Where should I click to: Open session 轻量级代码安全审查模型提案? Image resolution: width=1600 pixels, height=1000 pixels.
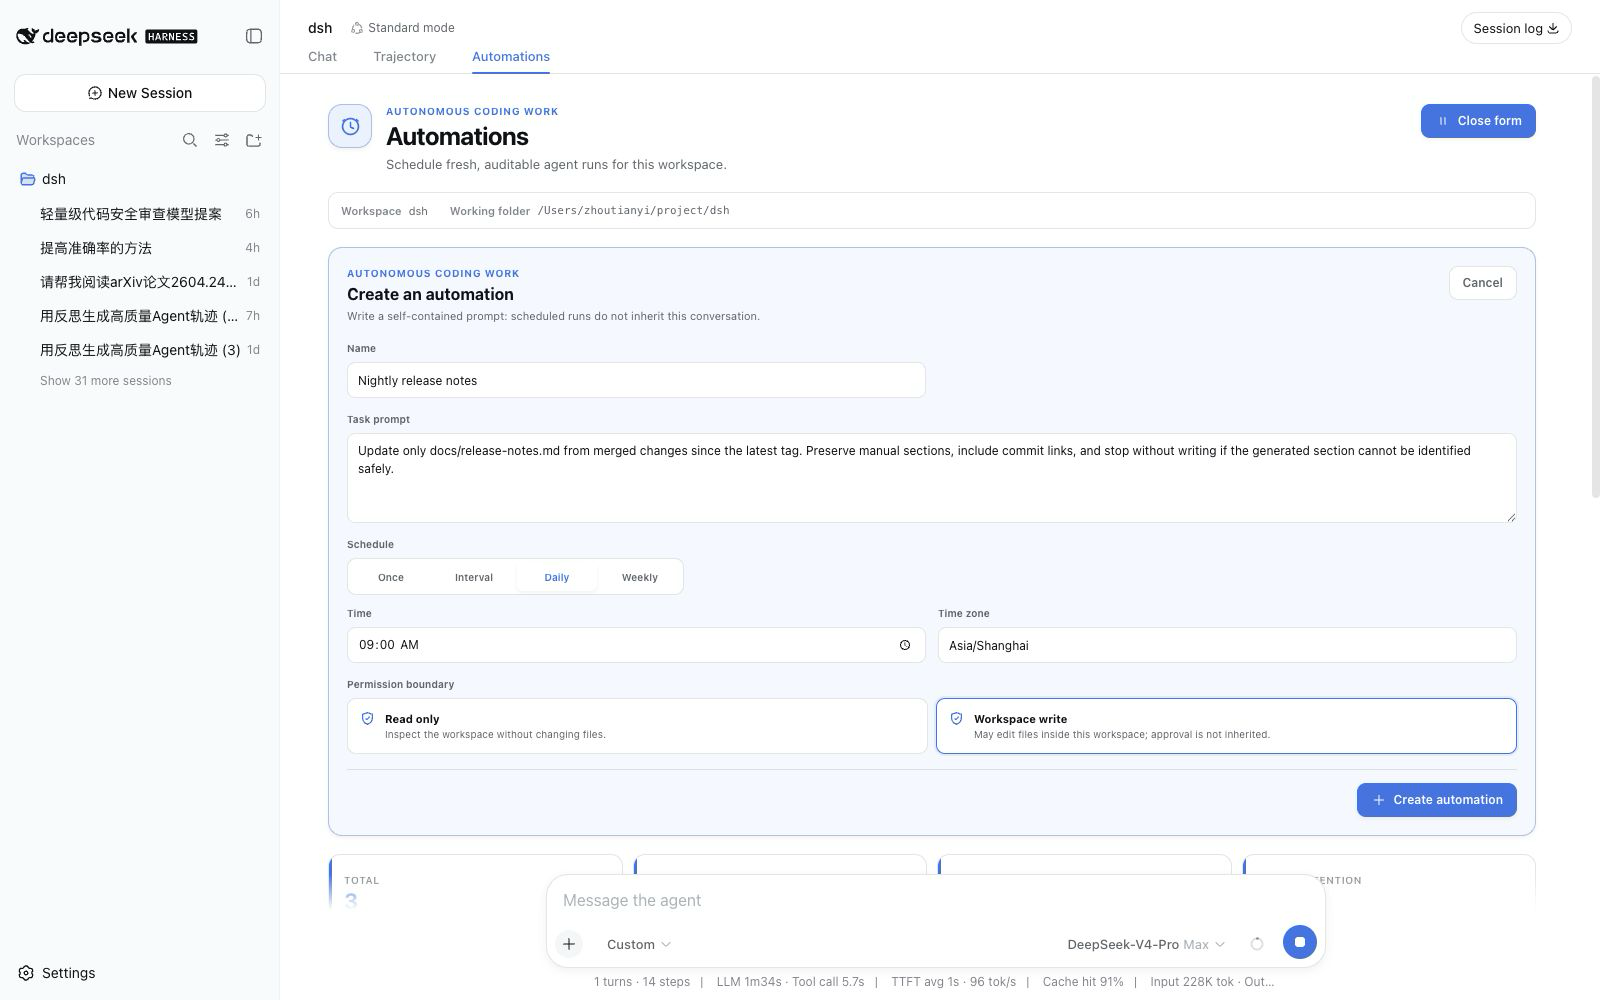tap(140, 214)
